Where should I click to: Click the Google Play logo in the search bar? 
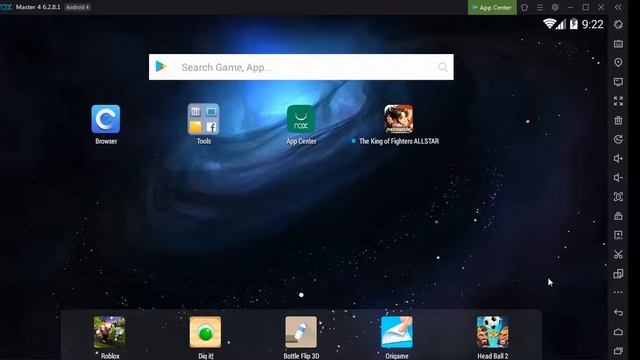(x=161, y=66)
